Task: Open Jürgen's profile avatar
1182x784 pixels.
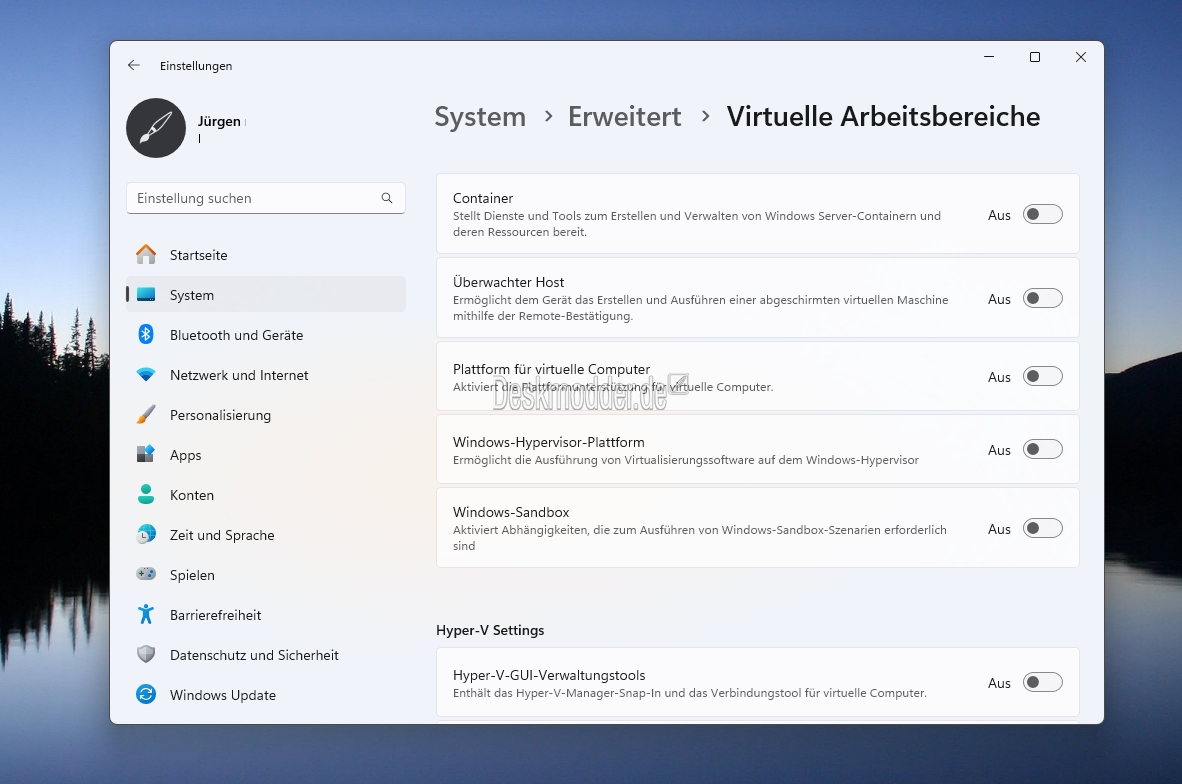Action: (x=156, y=128)
